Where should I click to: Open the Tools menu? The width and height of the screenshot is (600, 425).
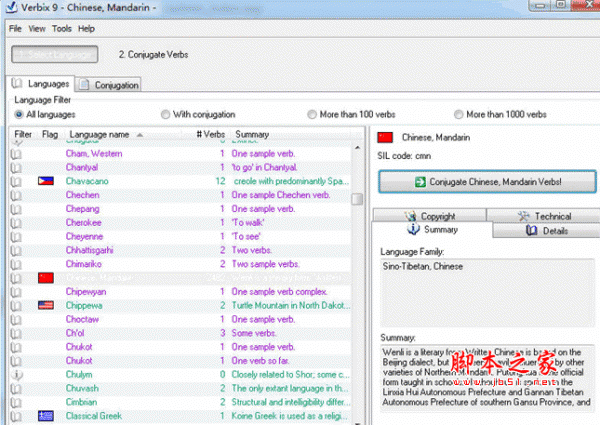pos(62,29)
